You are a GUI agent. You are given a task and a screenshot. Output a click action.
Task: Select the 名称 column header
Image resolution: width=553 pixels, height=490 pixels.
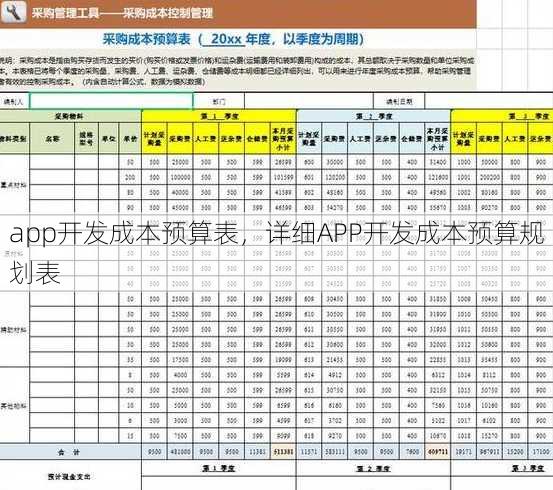pos(52,139)
